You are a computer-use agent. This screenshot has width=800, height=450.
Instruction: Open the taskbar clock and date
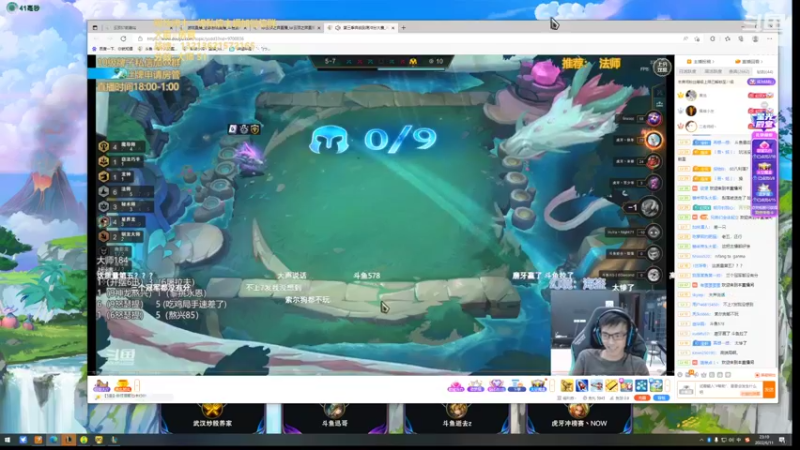click(764, 440)
